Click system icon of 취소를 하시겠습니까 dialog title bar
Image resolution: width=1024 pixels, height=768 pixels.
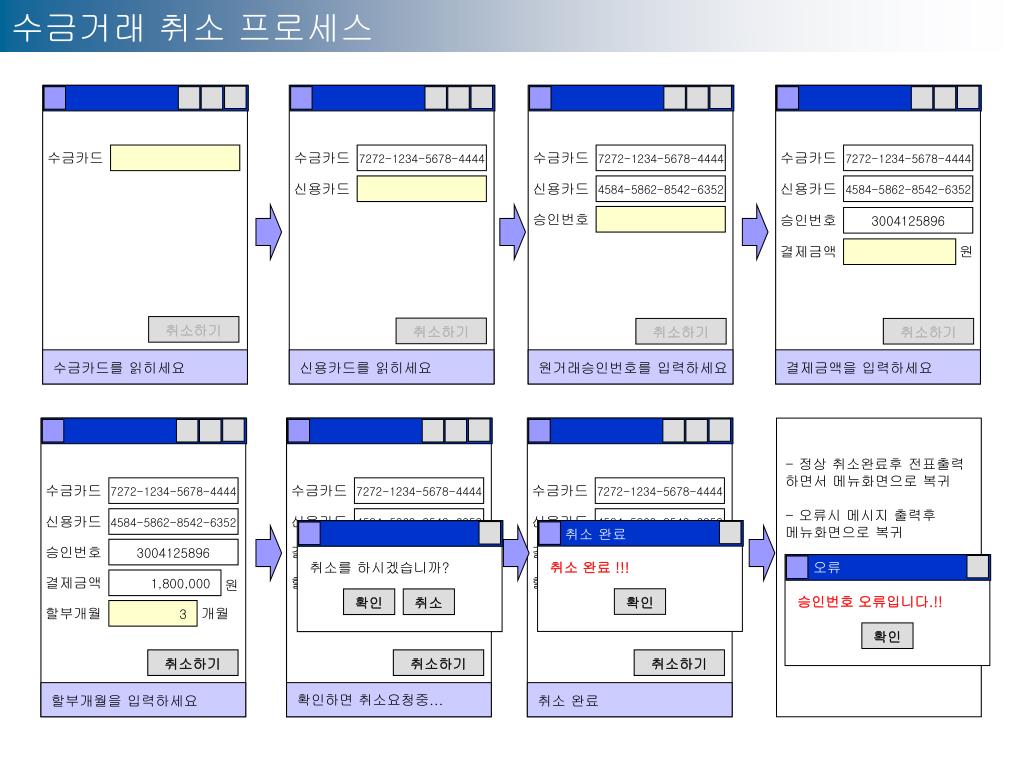click(309, 533)
